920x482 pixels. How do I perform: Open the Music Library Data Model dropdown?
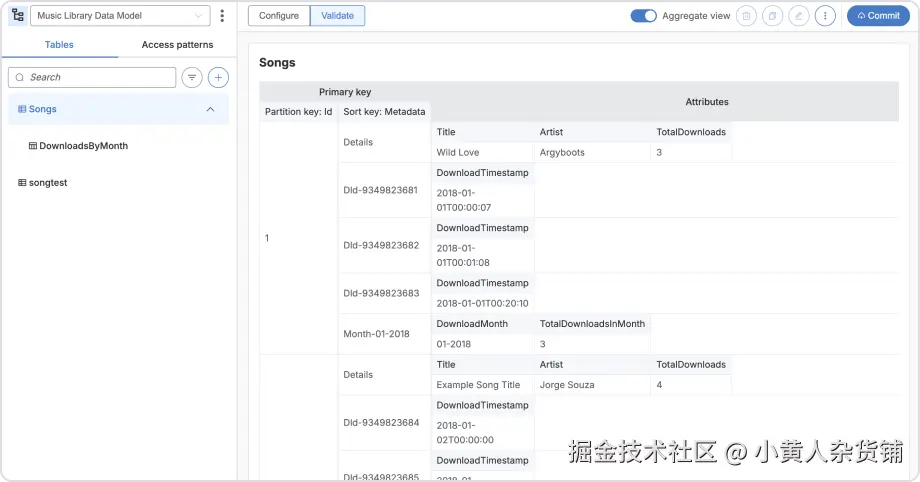(120, 16)
